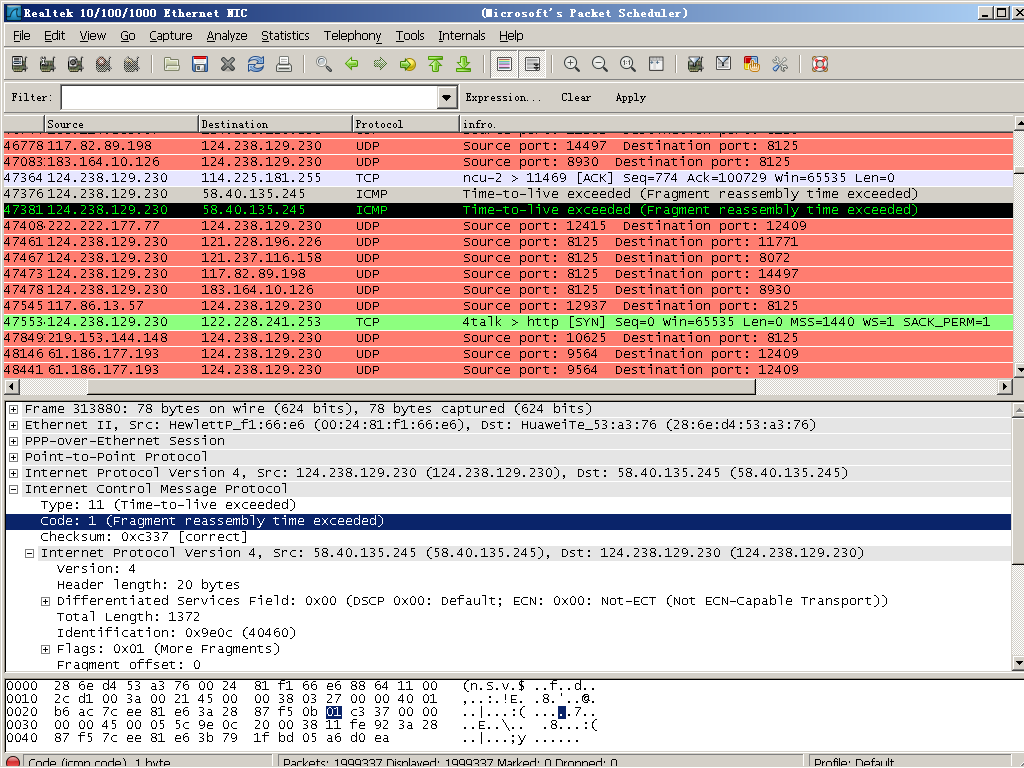1024x768 pixels.
Task: Go back in packet history
Action: pos(352,64)
